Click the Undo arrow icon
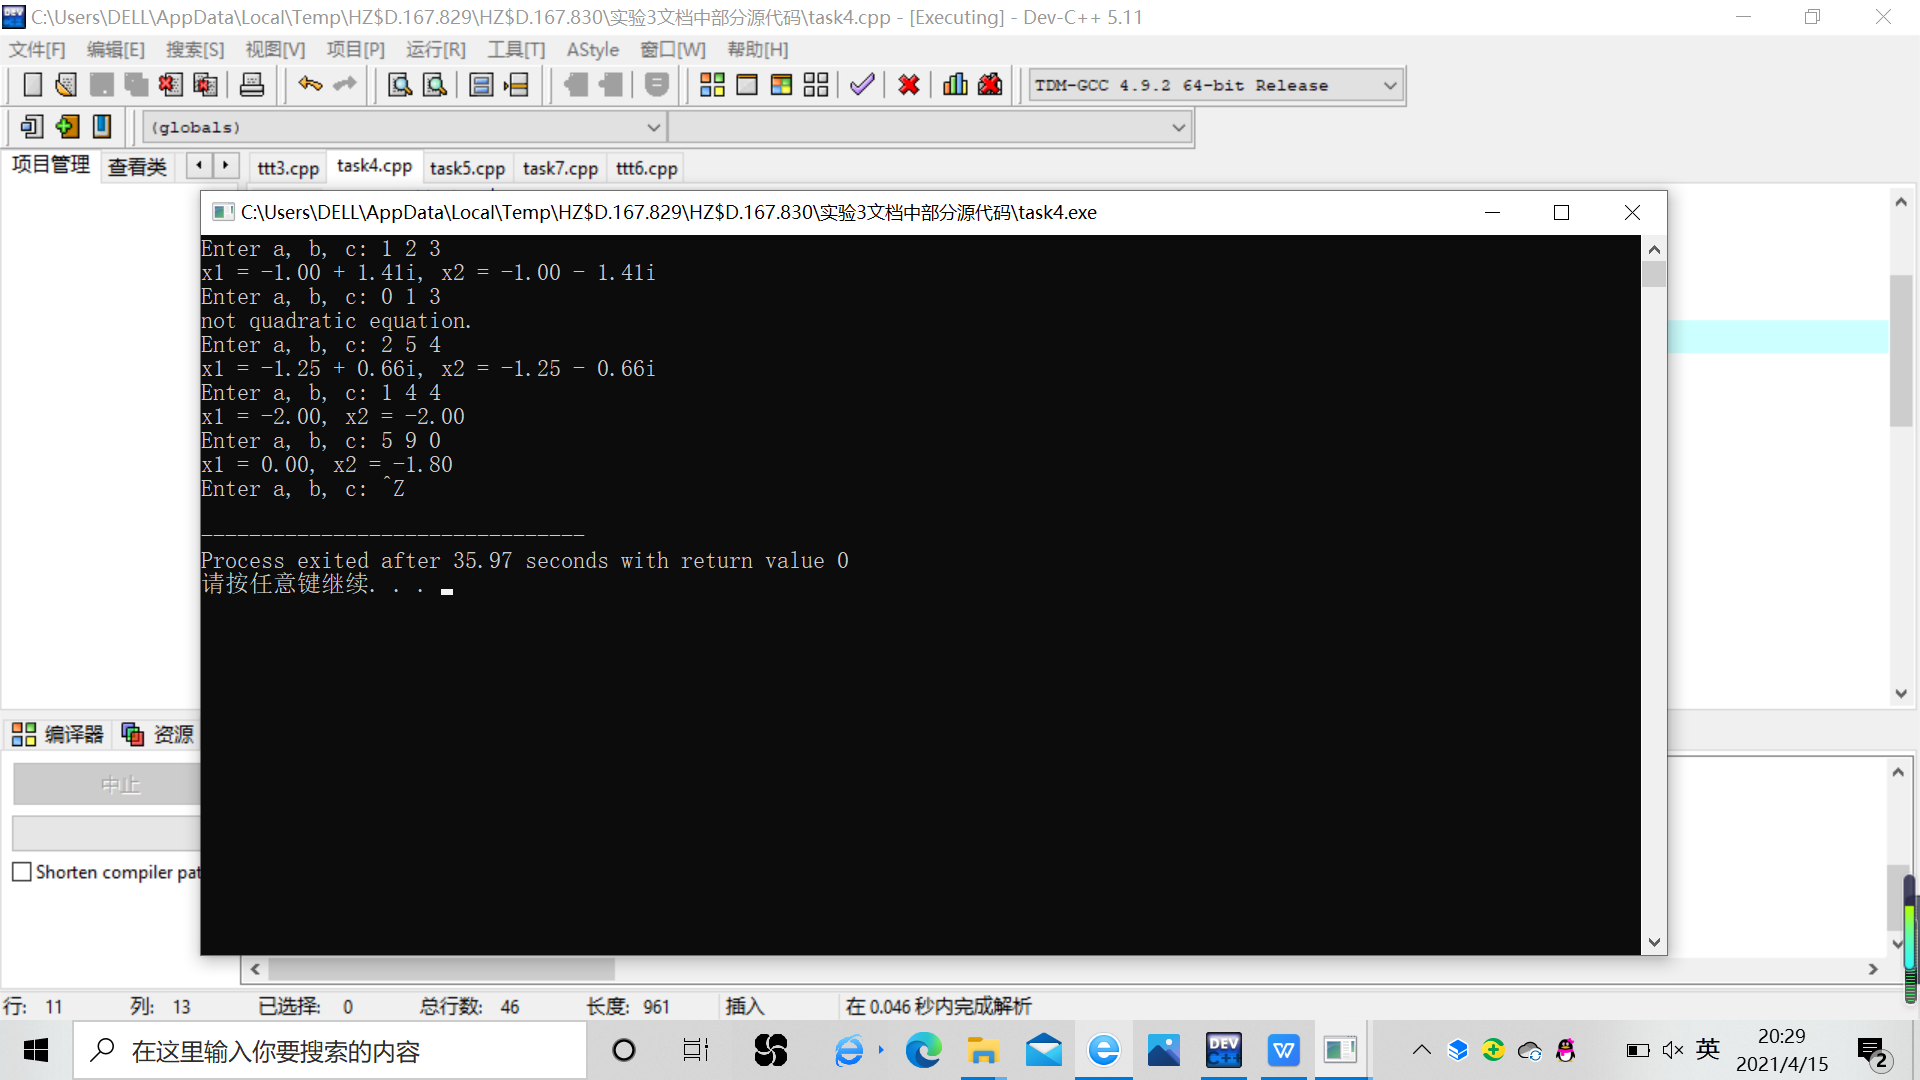This screenshot has width=1920, height=1080. (x=310, y=85)
